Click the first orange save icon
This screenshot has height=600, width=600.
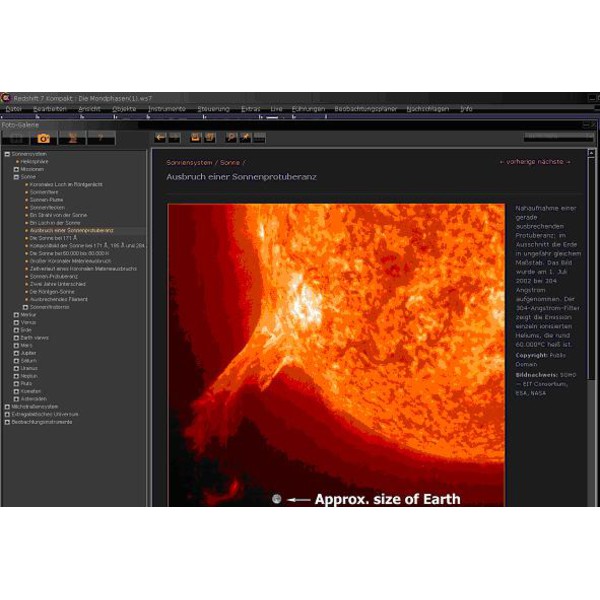[195, 138]
